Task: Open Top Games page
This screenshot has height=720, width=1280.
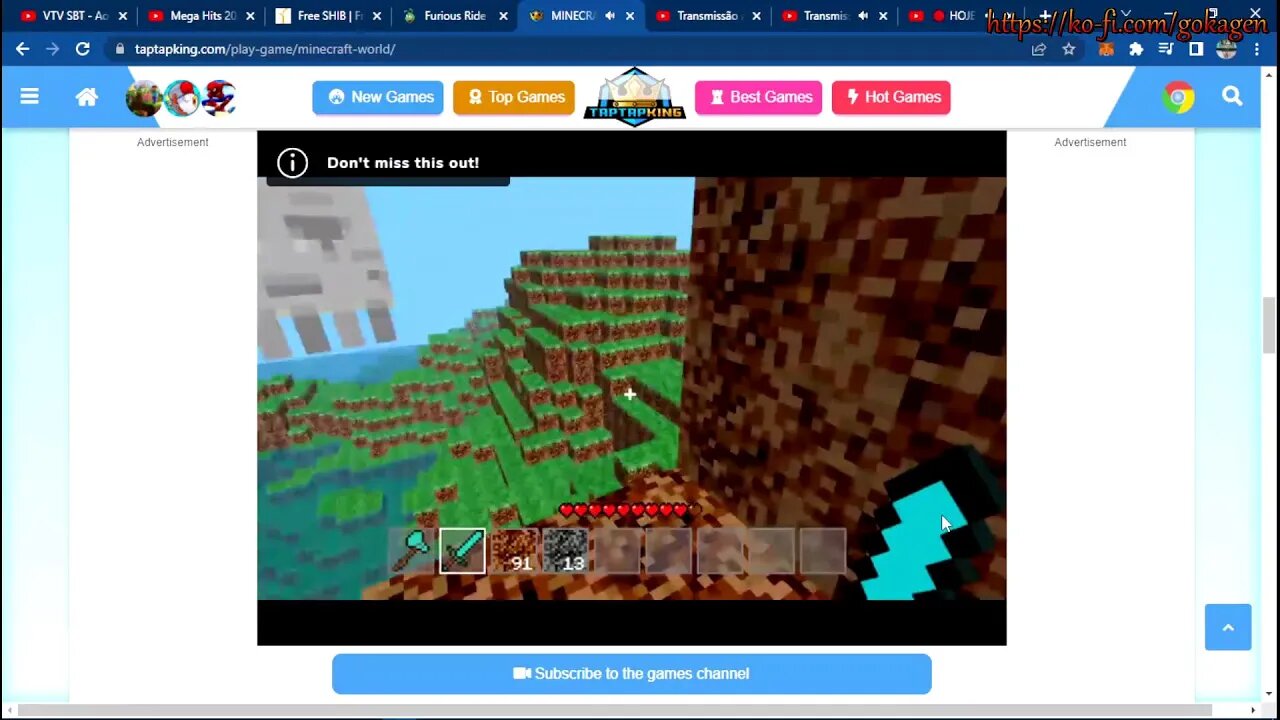Action: tap(514, 97)
